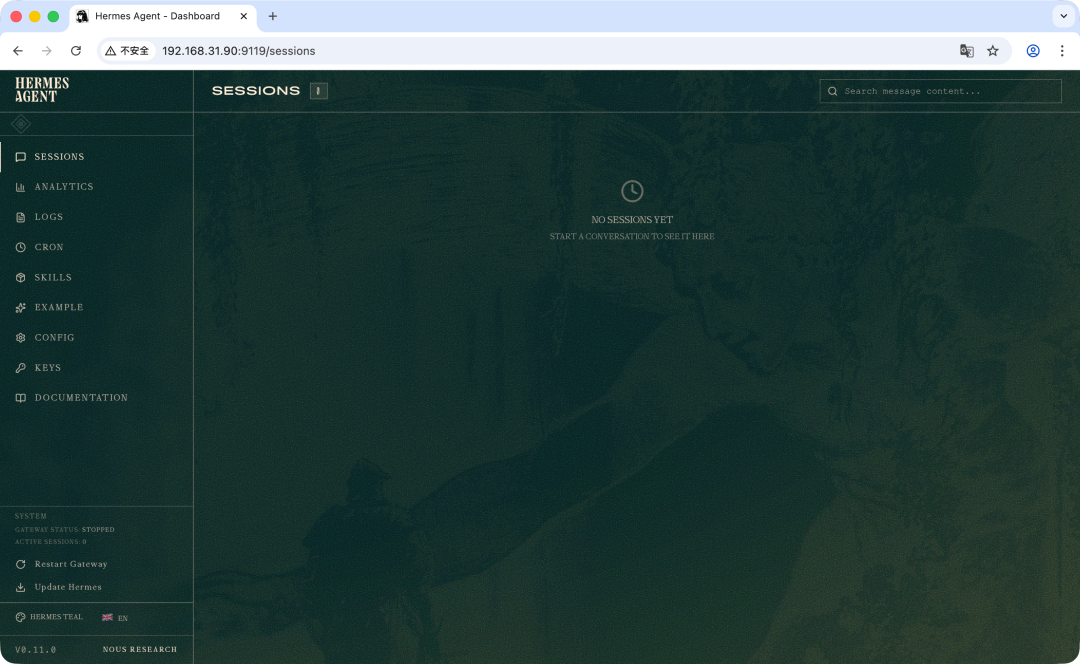
Task: Open the Hermes Teal theme selector
Action: (49, 617)
